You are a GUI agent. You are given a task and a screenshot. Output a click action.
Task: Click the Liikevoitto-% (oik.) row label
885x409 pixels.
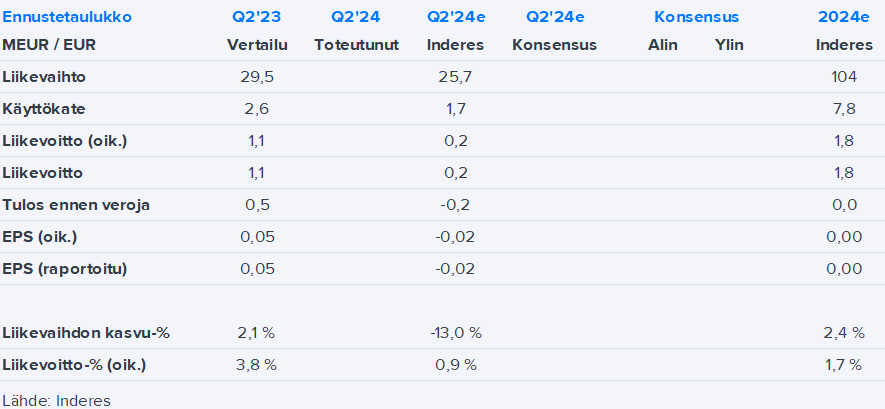pos(75,364)
